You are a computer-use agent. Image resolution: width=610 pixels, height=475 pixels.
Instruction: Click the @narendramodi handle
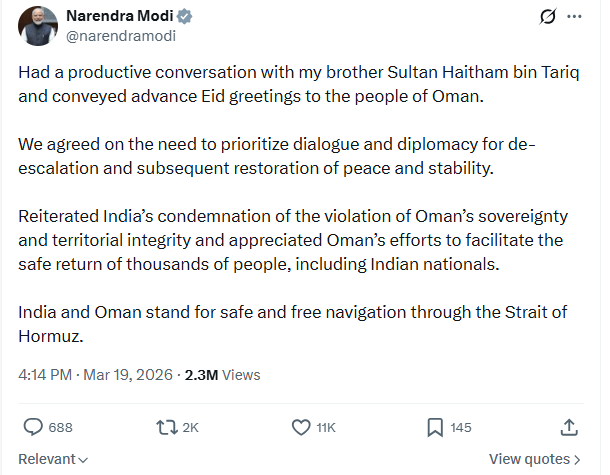point(112,36)
